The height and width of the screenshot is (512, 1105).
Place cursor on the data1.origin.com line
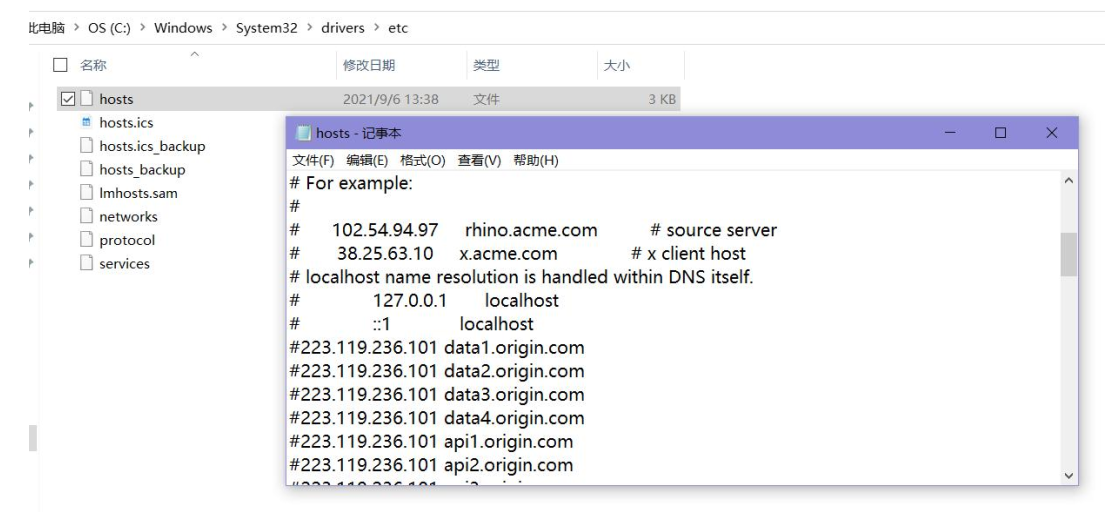tap(437, 347)
